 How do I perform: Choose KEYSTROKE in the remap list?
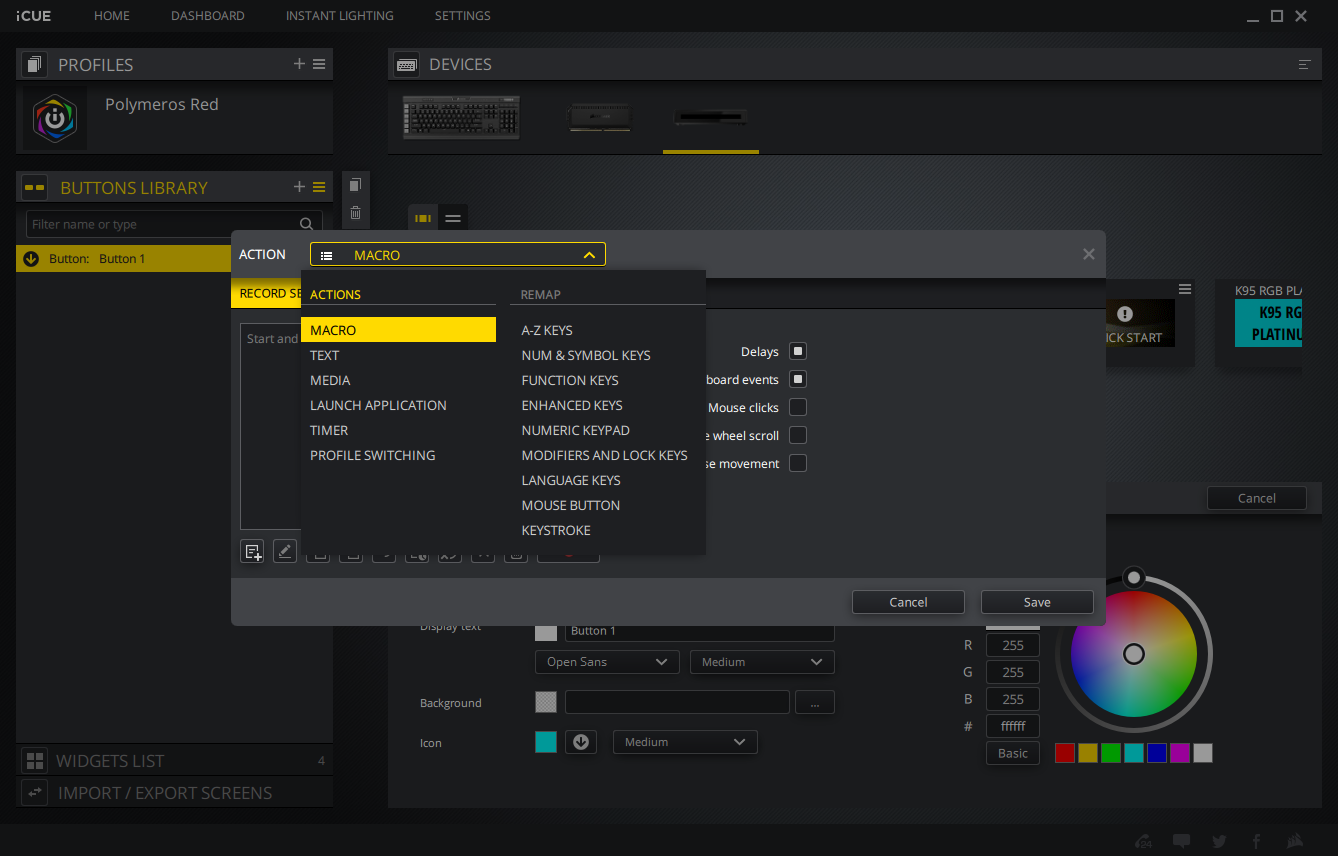[556, 530]
